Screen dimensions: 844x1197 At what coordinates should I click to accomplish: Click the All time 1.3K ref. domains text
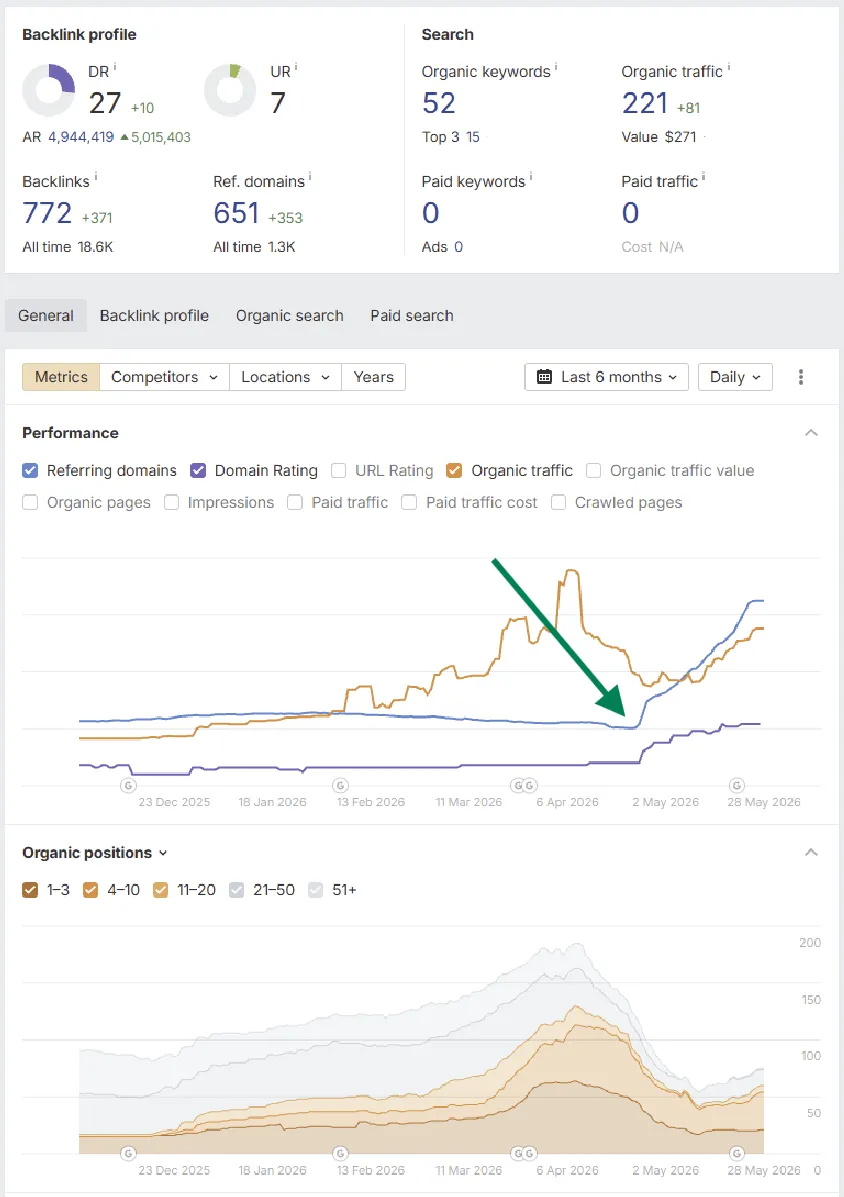click(x=254, y=247)
